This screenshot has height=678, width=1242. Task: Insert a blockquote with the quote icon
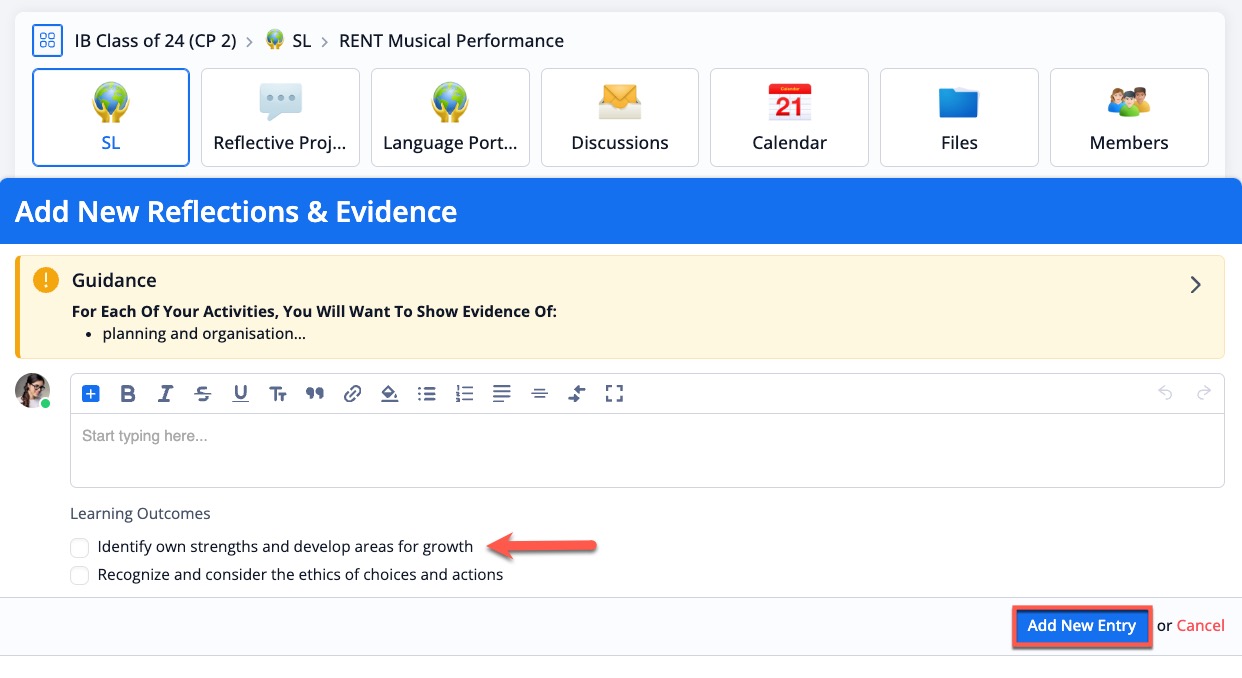coord(315,394)
